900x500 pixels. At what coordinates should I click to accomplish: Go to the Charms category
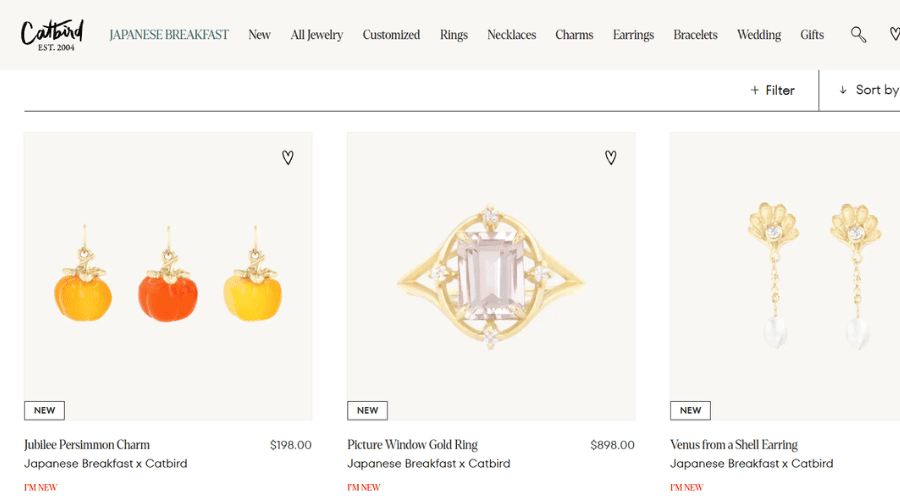click(574, 34)
